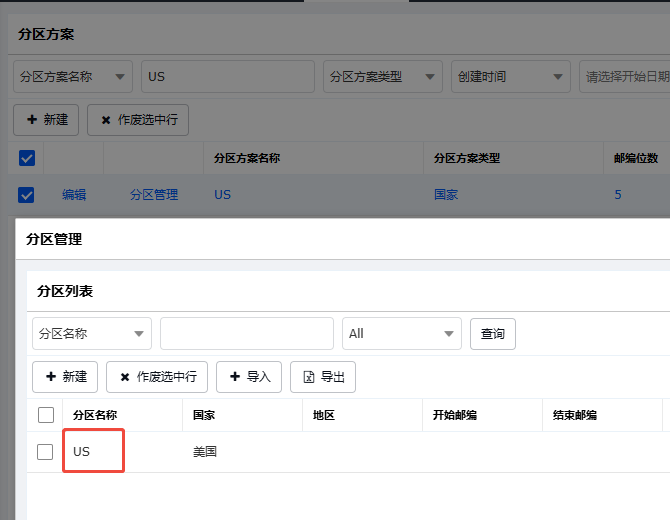Open the 编辑 link for US scheme
Screen dimensions: 670x520
[x=74, y=195]
